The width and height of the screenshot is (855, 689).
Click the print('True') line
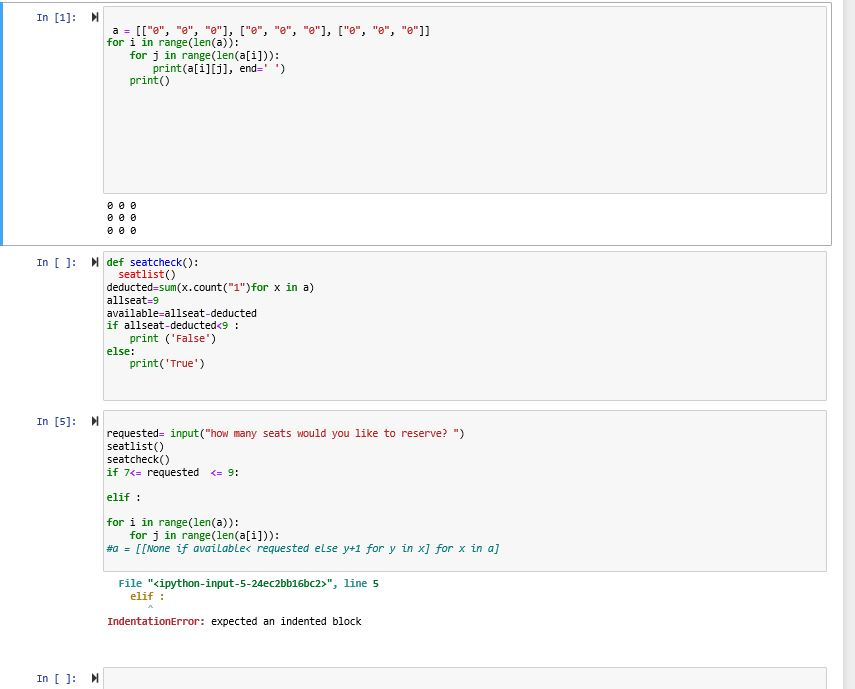(x=167, y=364)
